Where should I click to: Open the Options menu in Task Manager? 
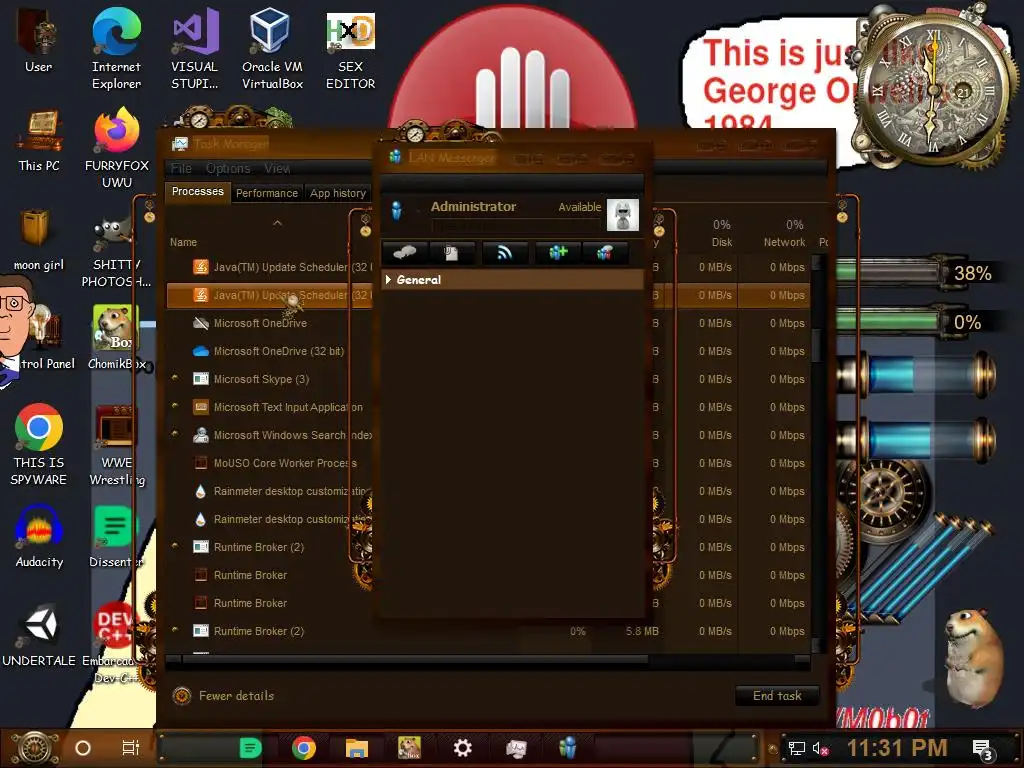[x=228, y=168]
